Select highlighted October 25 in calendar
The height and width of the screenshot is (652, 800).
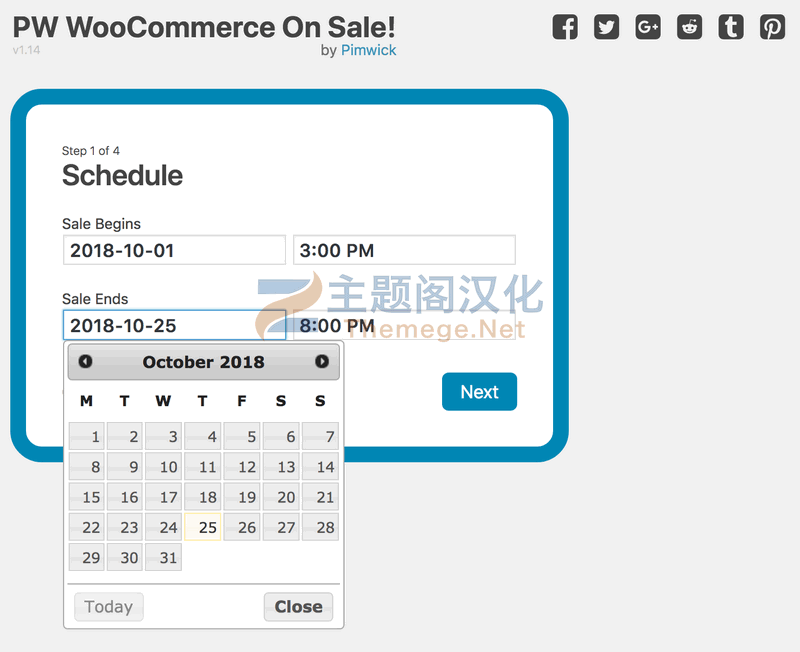pos(203,527)
